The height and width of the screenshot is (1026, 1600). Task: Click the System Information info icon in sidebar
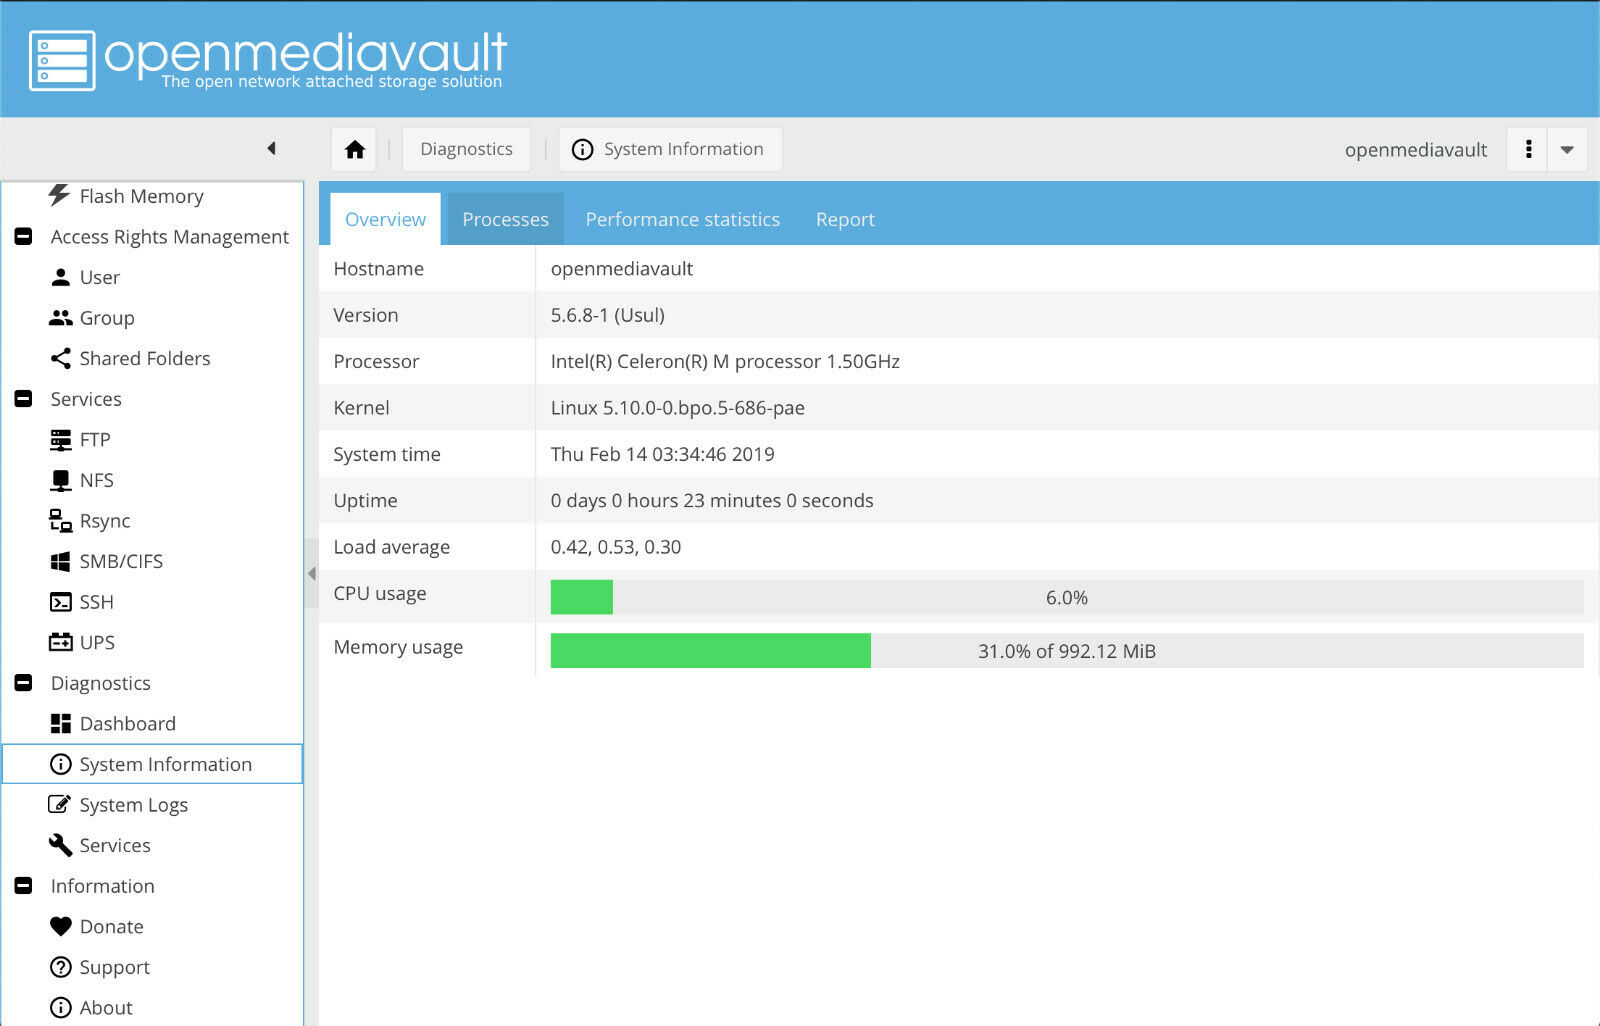tap(60, 764)
